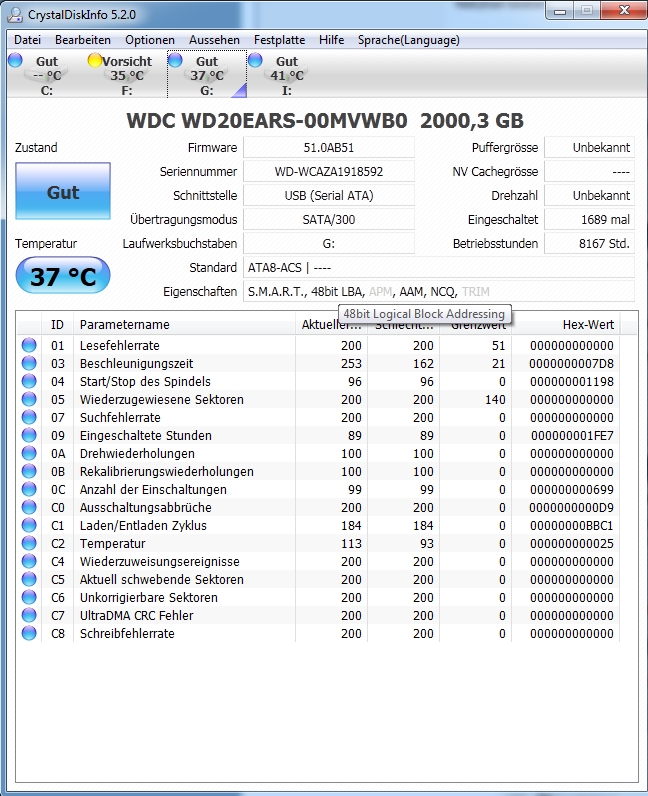Open the Hilfe menu

tap(332, 40)
